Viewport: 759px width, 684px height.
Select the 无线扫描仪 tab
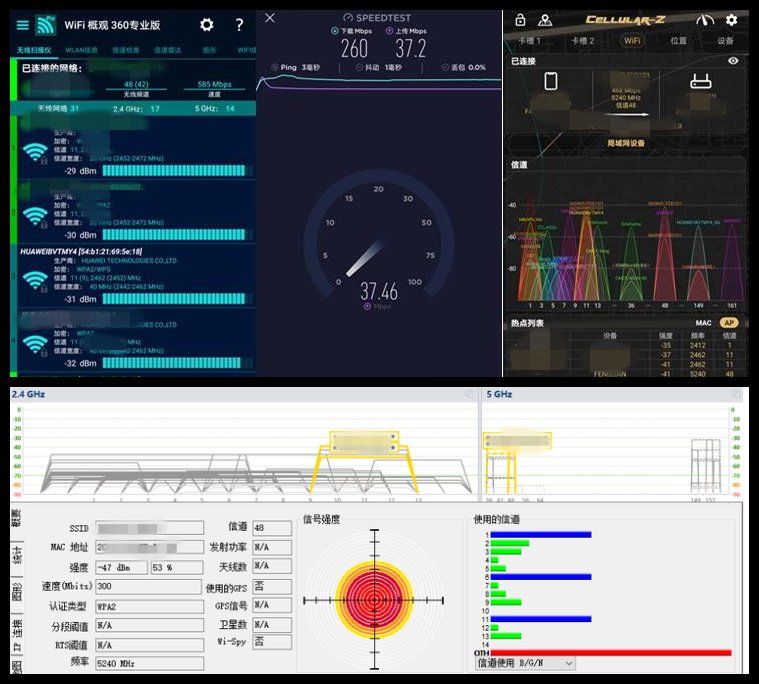pyautogui.click(x=34, y=50)
